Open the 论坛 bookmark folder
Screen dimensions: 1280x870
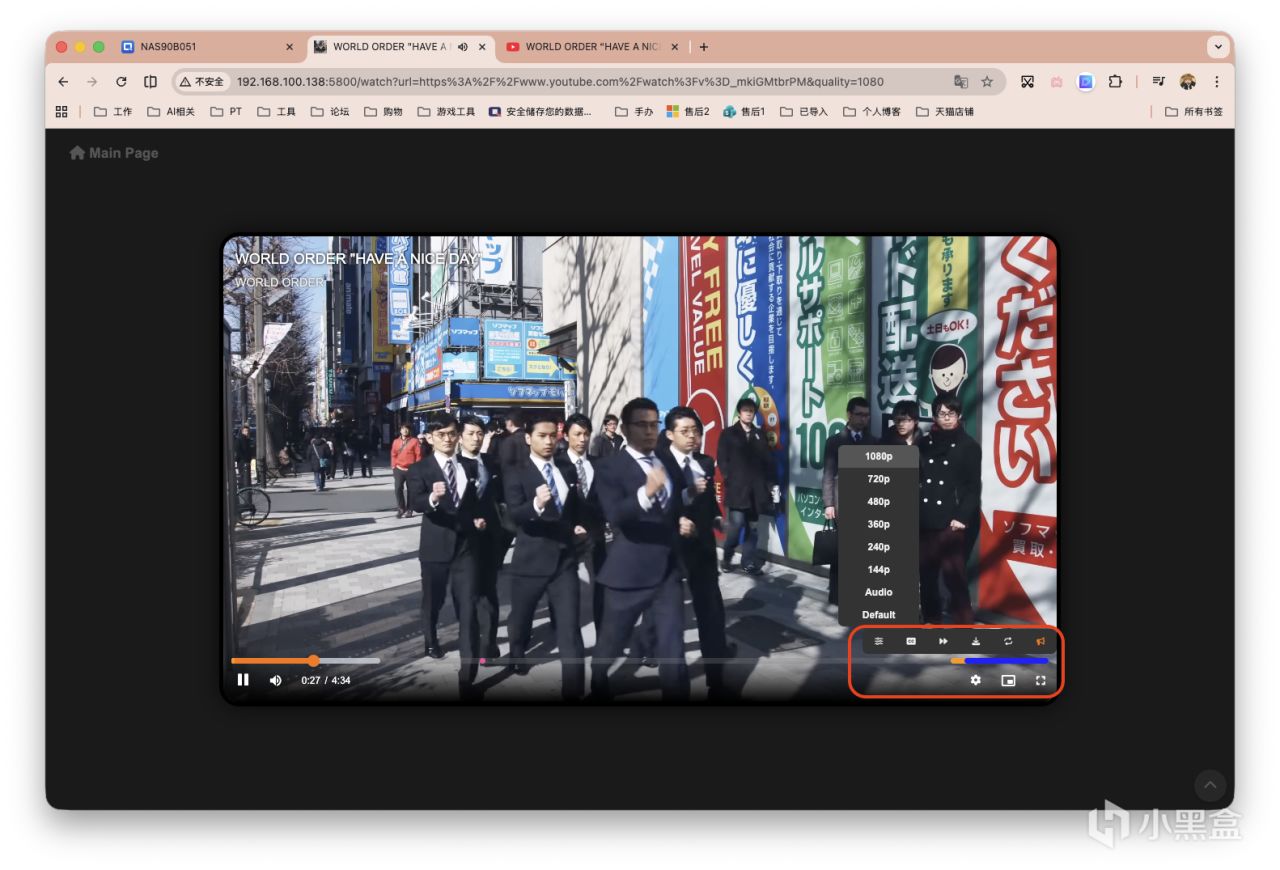pos(330,112)
